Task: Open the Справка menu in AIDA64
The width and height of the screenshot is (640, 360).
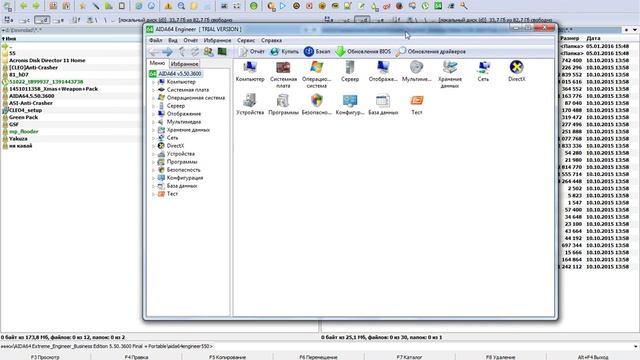Action: tap(271, 40)
